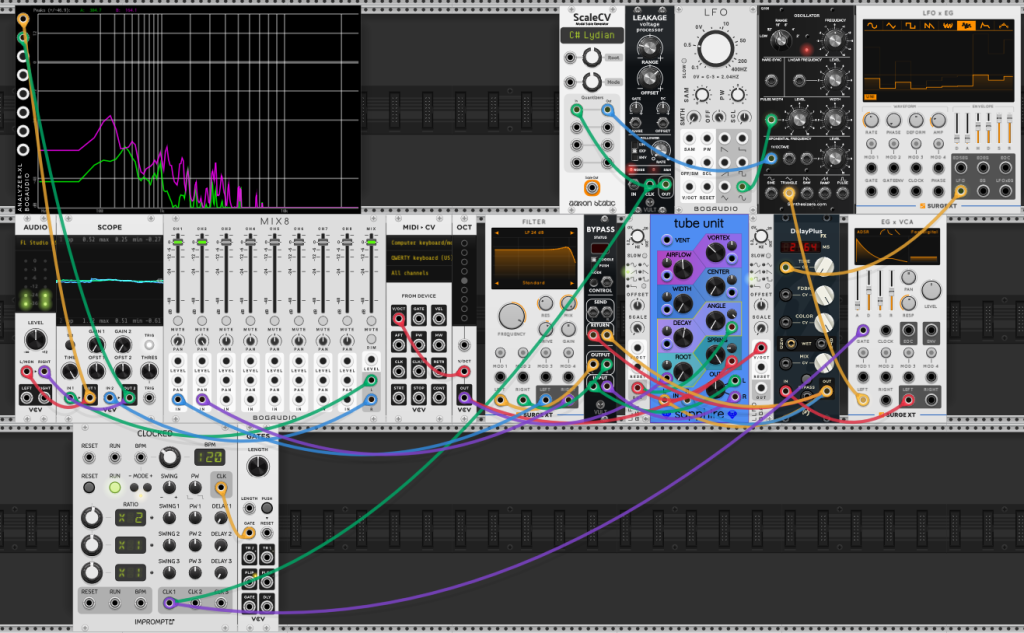Open the QWERTY keyboard (US) device selector
Screen dimensions: 1024x633
tap(419, 258)
